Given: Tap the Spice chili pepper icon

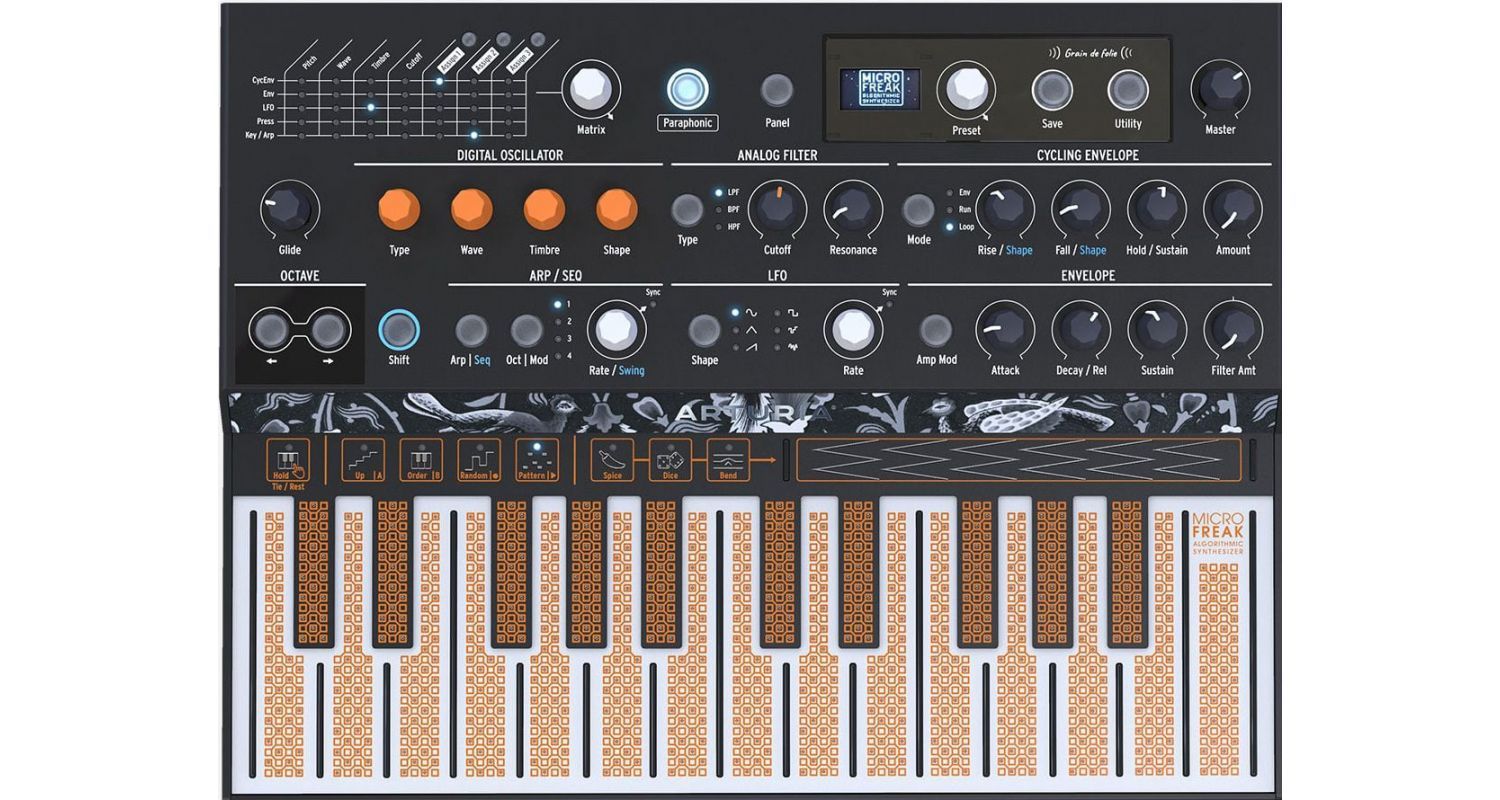Looking at the screenshot, I should [x=612, y=461].
